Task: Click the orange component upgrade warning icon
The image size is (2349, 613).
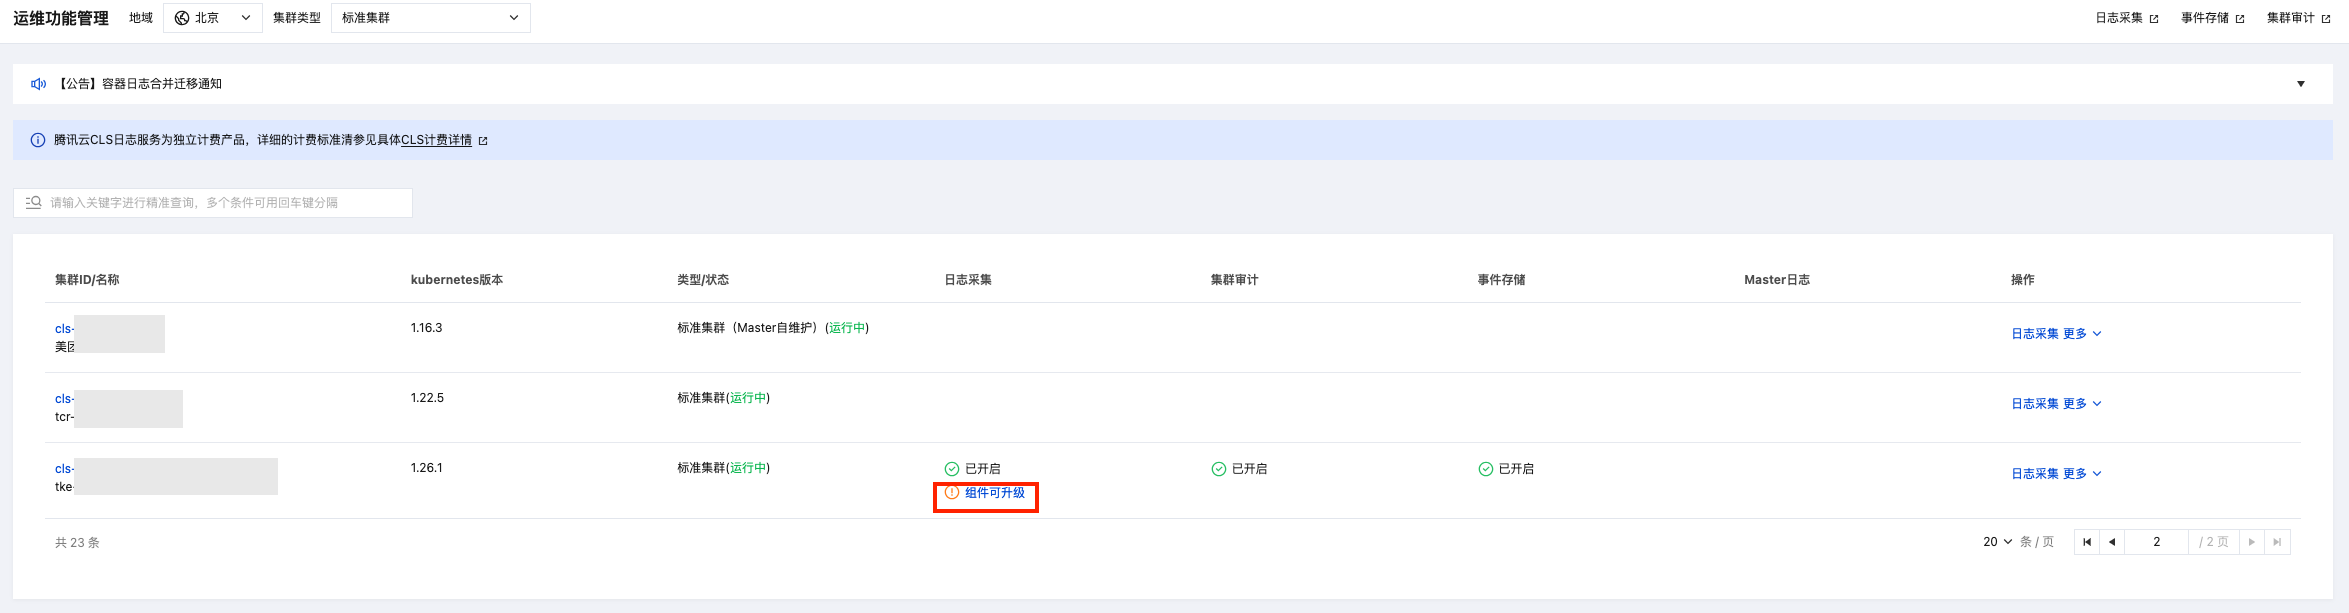Action: point(952,493)
